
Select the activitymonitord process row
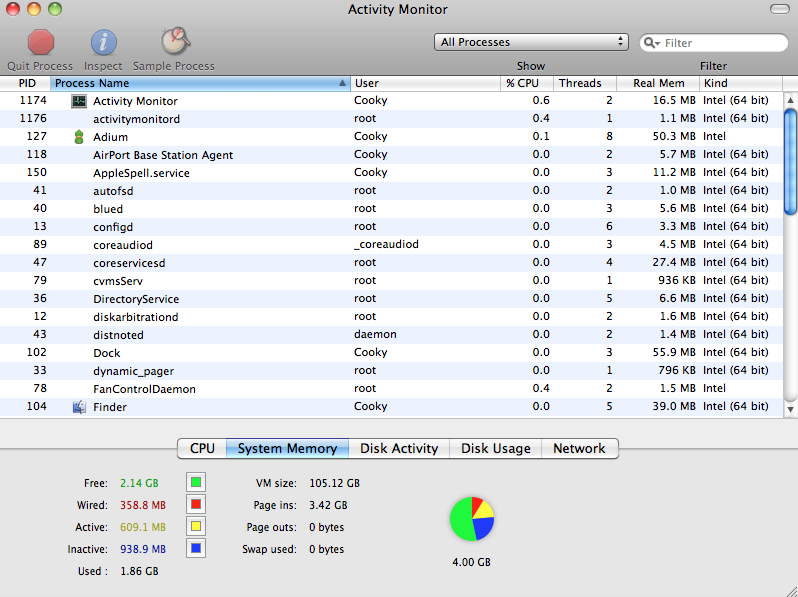pos(391,119)
